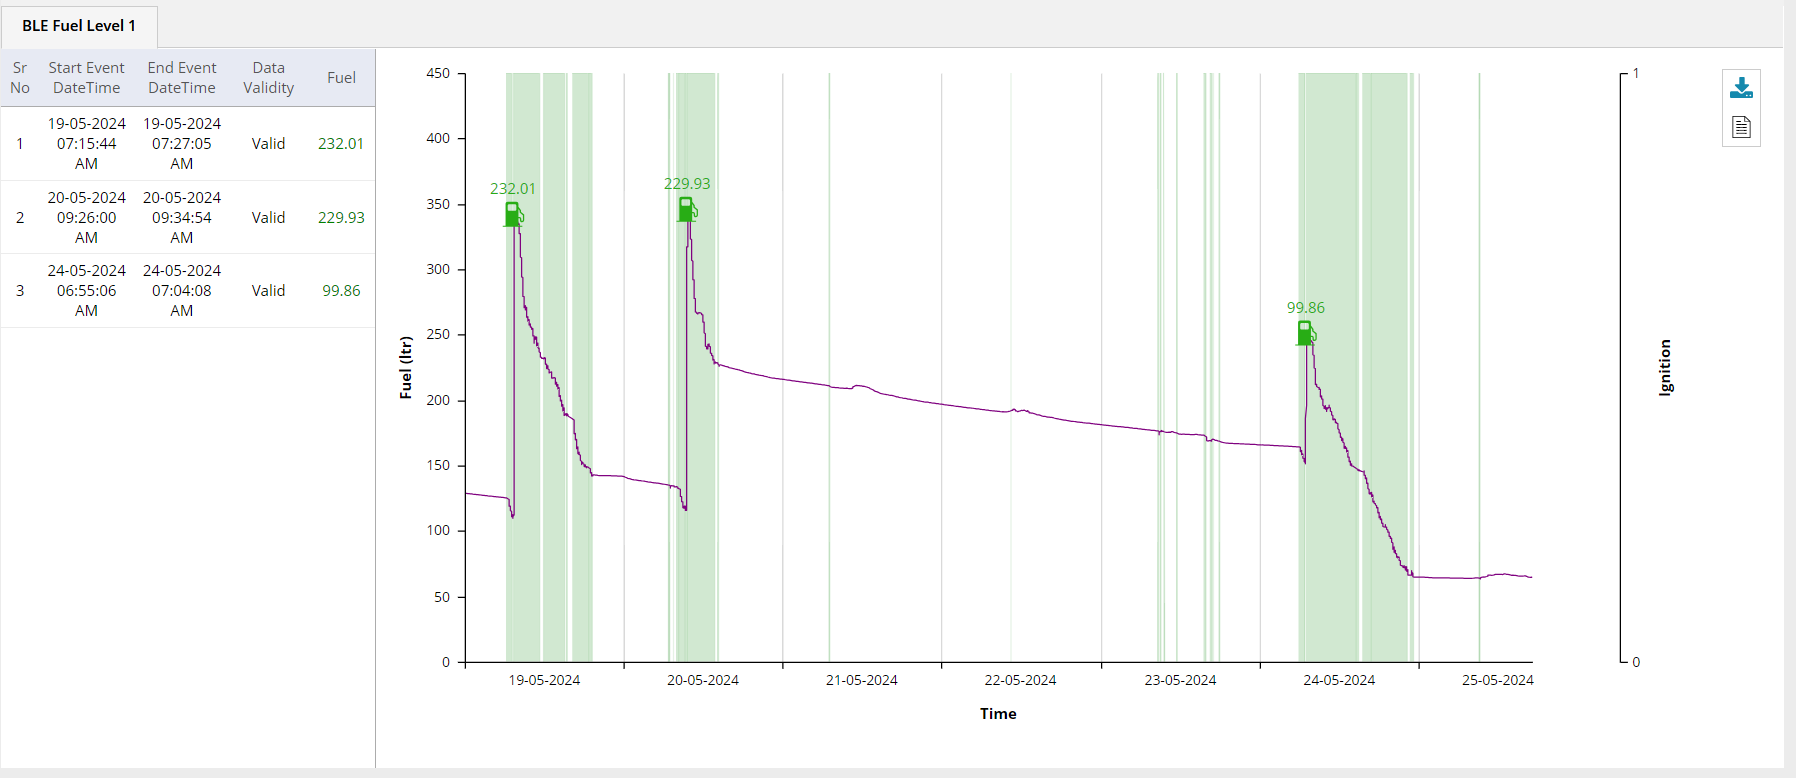The height and width of the screenshot is (778, 1796).
Task: Click the fuel fill event icon on 24-05-2024
Action: (1305, 332)
